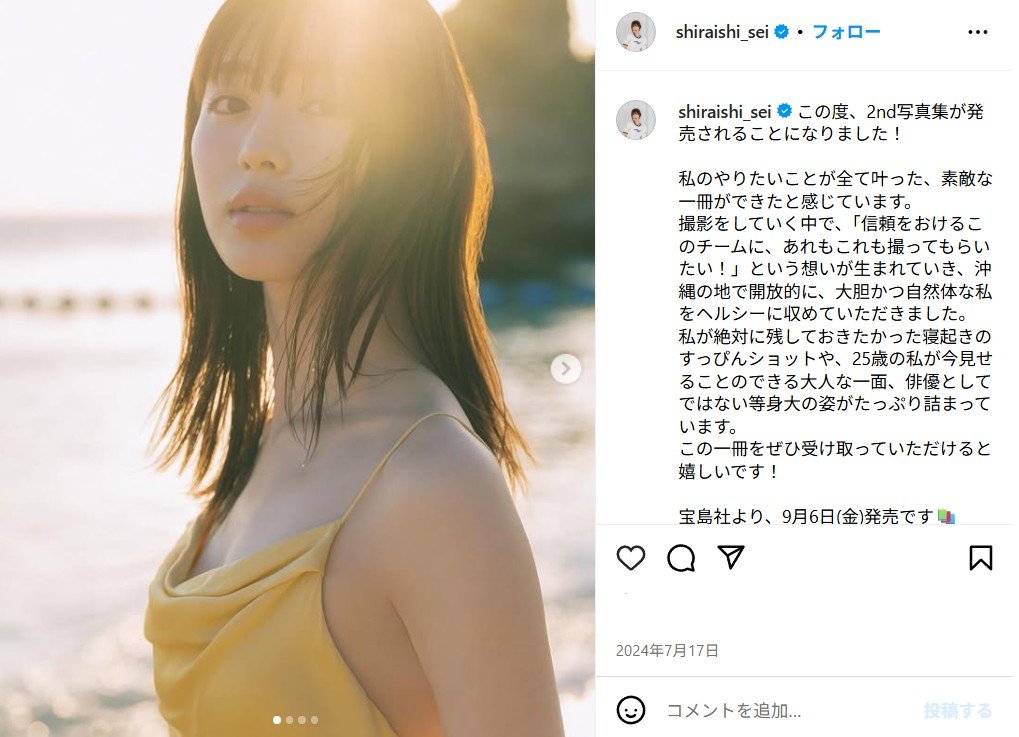Click the caption profile avatar
Image resolution: width=1019 pixels, height=737 pixels.
[636, 120]
